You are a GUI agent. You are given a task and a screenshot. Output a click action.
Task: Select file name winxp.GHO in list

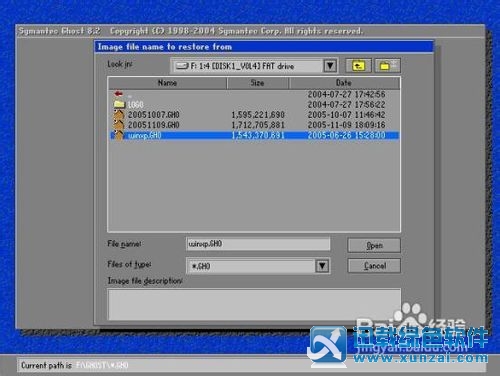click(x=145, y=135)
